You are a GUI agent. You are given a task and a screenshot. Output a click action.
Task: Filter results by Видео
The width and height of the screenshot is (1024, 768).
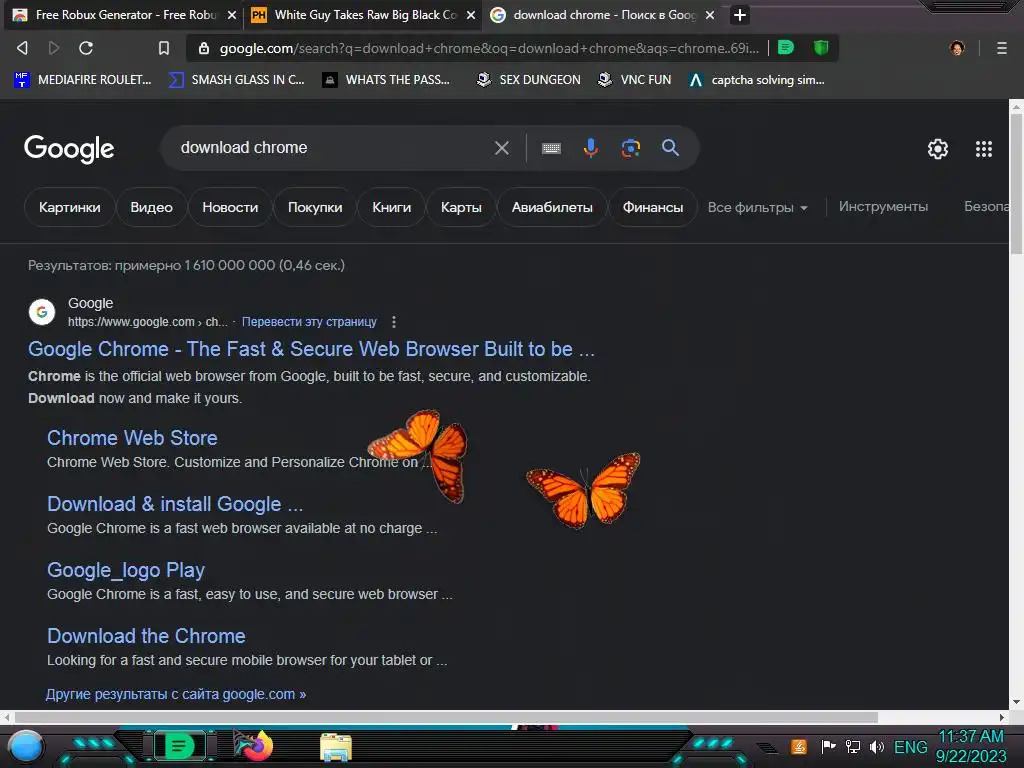[152, 208]
